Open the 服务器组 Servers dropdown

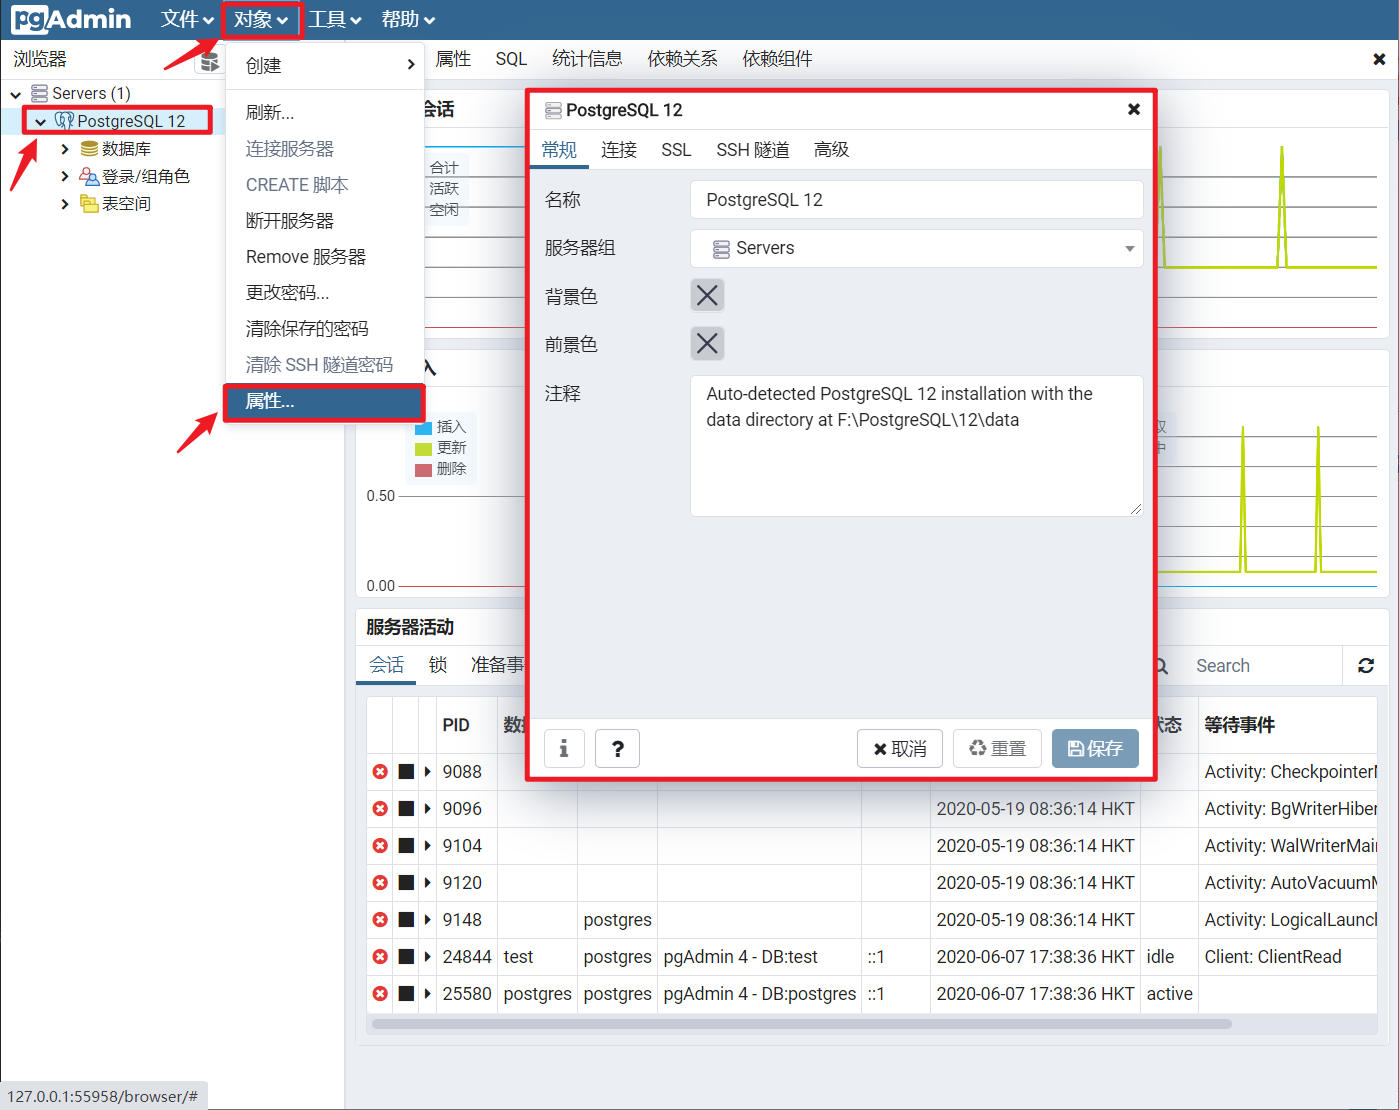click(x=916, y=248)
